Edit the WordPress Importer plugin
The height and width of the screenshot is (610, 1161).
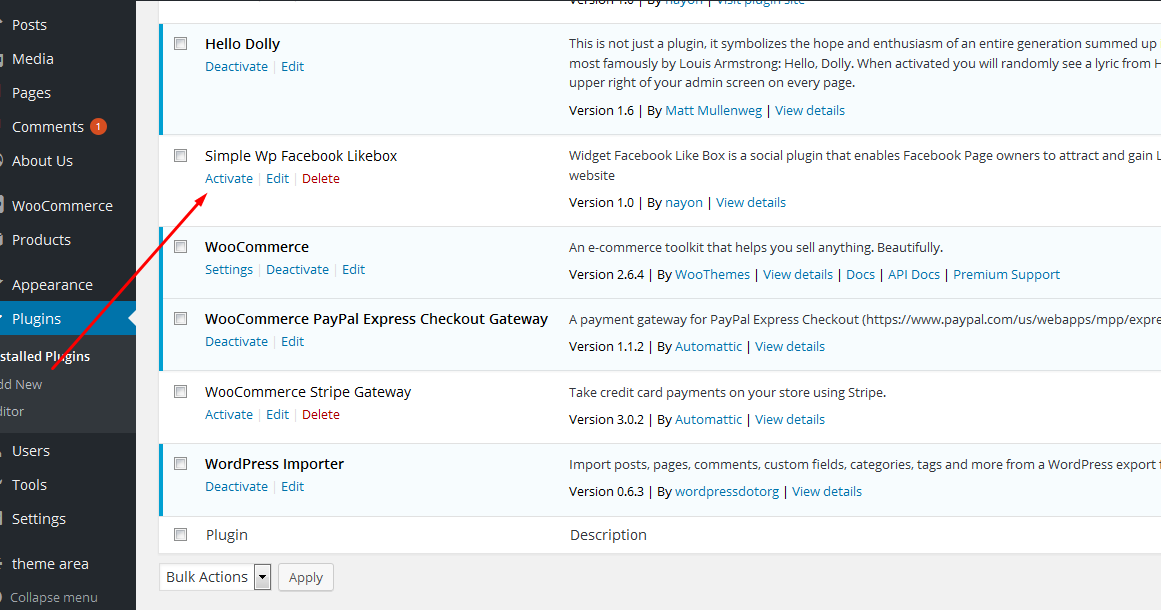click(x=292, y=486)
